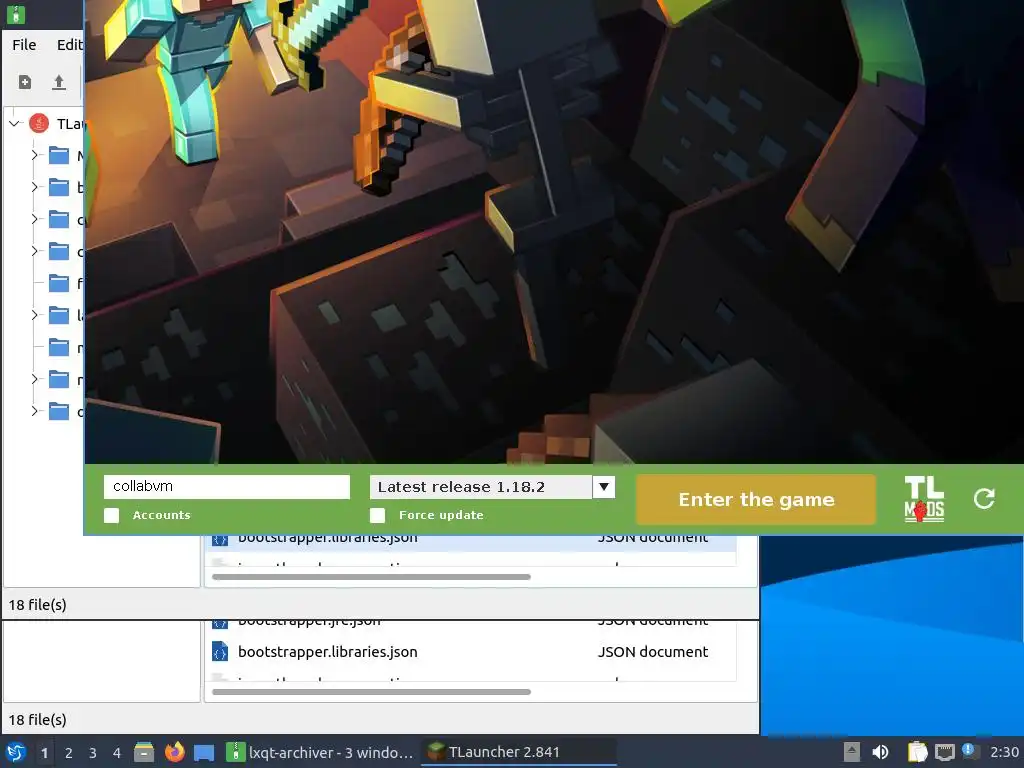Click the removable media eject tray icon
This screenshot has height=768, width=1024.
[x=851, y=752]
